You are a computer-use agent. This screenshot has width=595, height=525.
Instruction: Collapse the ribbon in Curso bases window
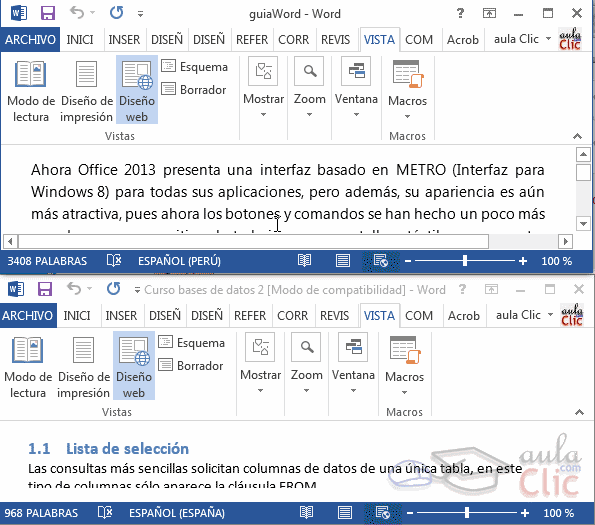pos(579,412)
